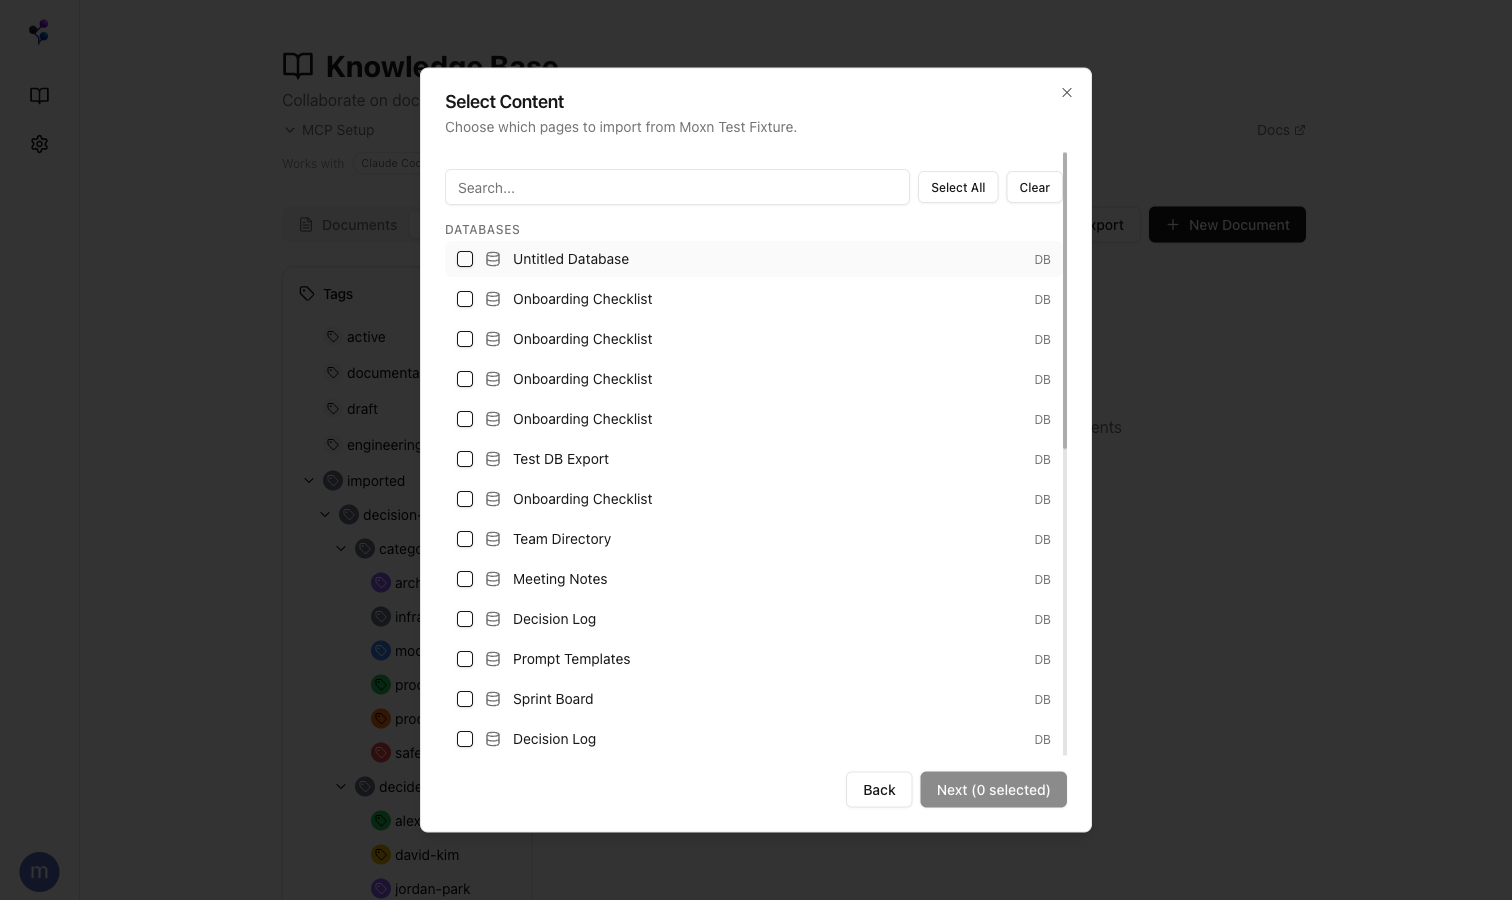Click the database icon next to Team Directory

pos(493,539)
